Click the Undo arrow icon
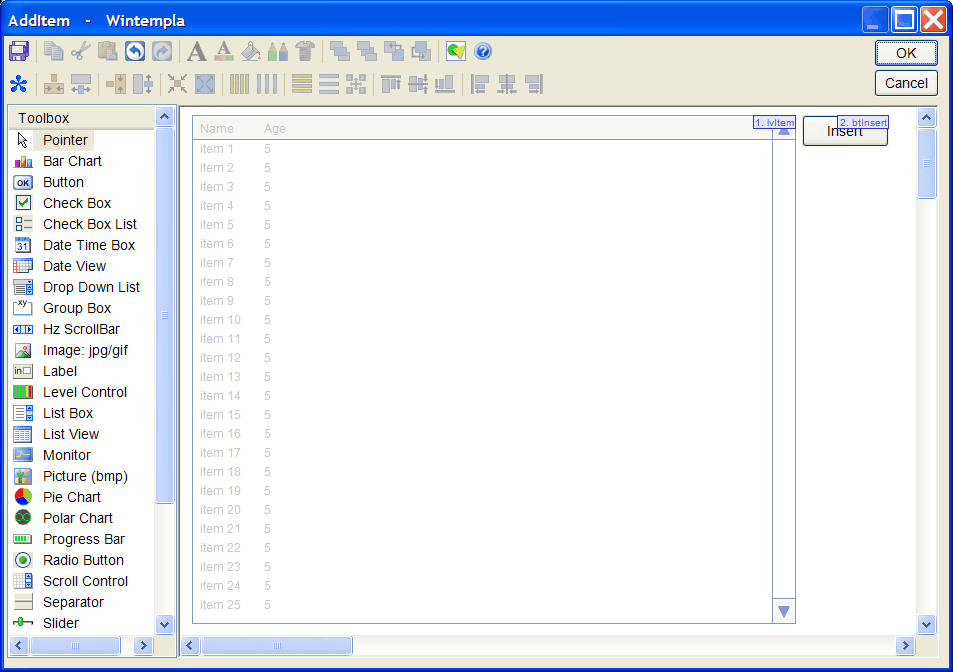The image size is (953, 672). pos(135,51)
